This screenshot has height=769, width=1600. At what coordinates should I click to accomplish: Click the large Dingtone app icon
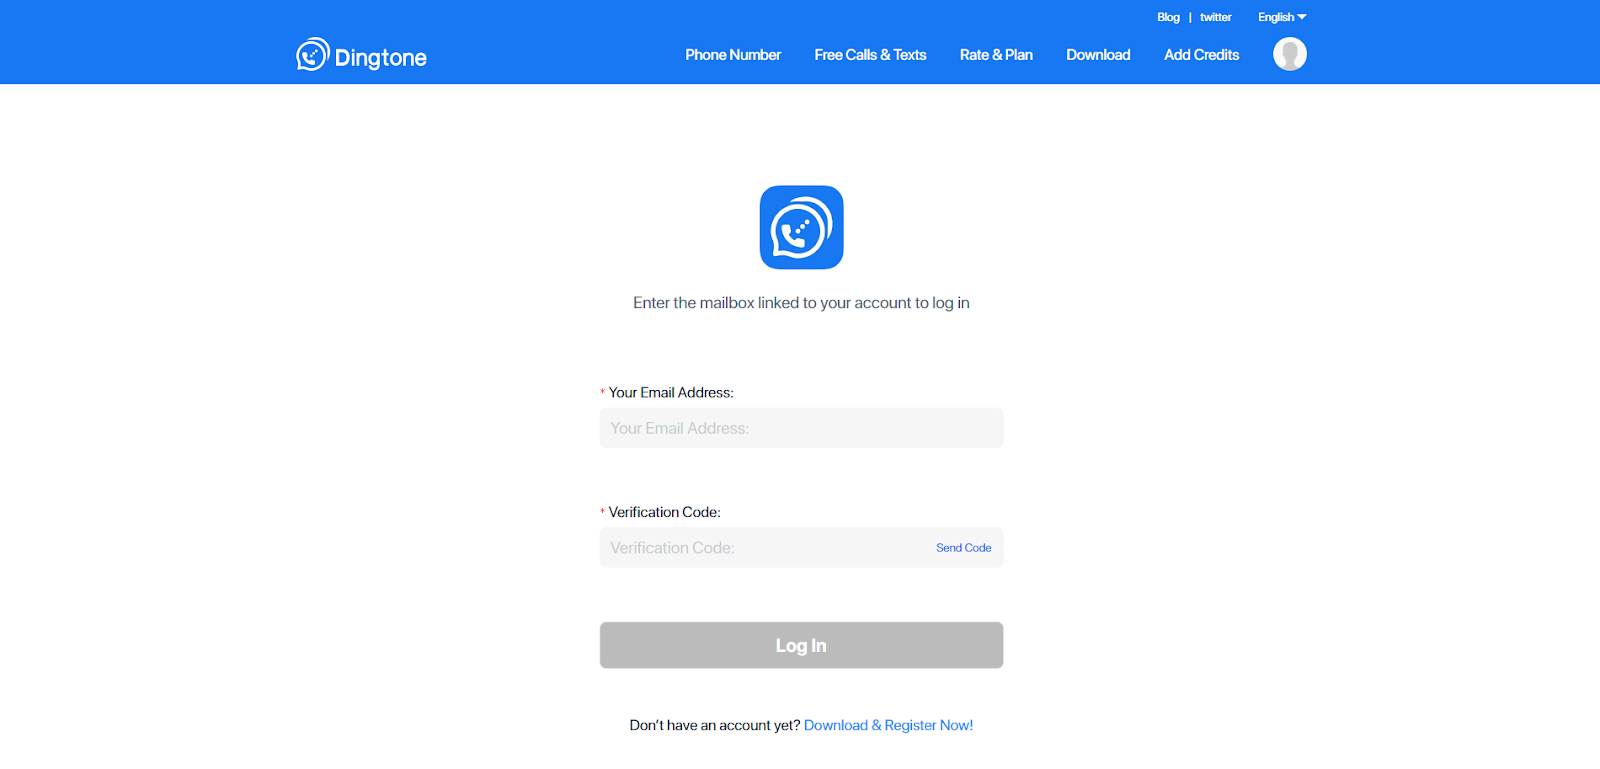click(801, 227)
